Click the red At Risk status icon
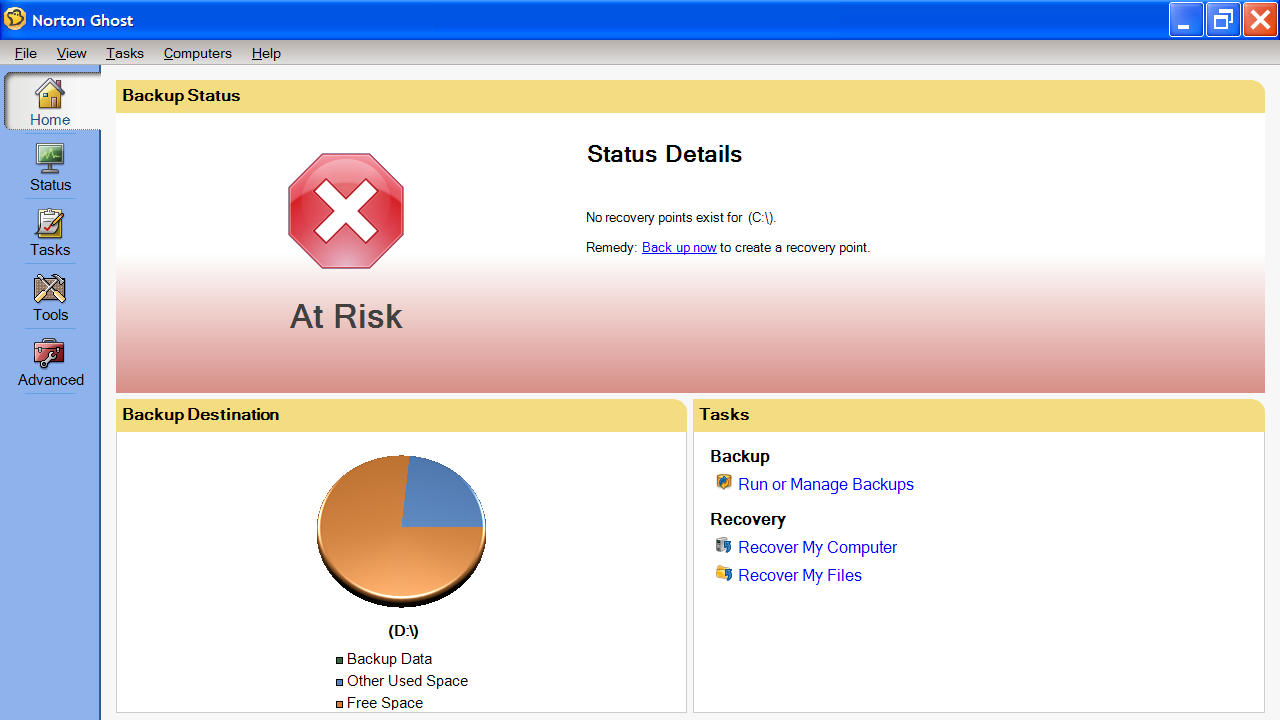The image size is (1280, 720). tap(346, 211)
